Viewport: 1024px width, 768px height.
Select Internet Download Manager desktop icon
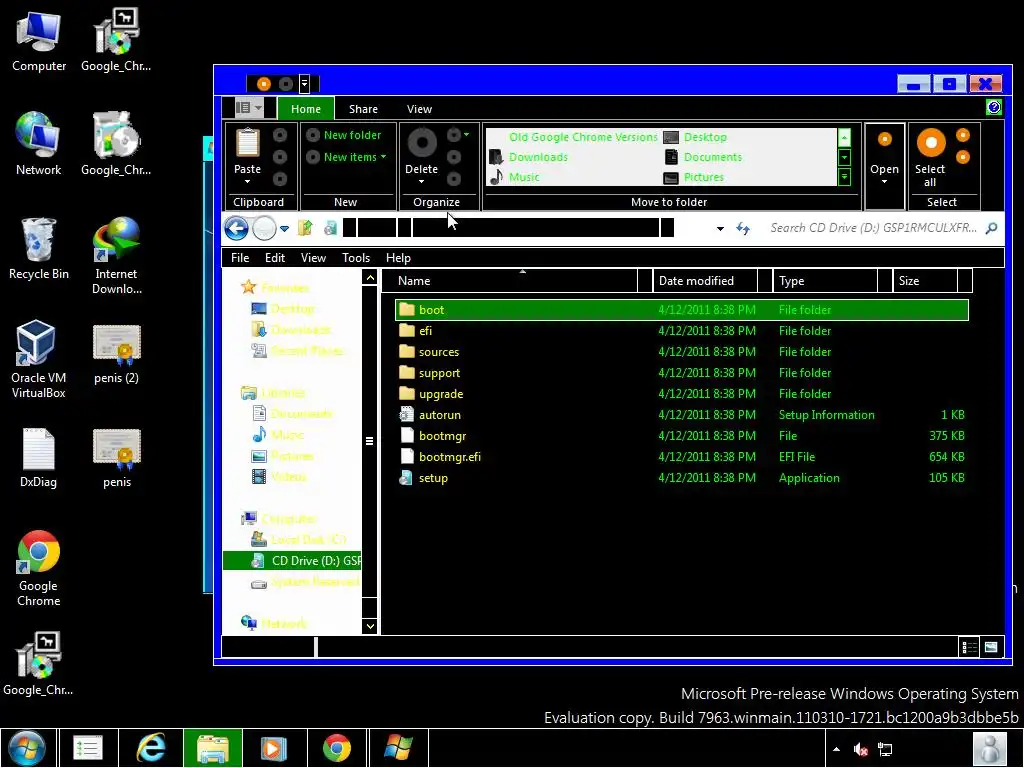pos(116,255)
